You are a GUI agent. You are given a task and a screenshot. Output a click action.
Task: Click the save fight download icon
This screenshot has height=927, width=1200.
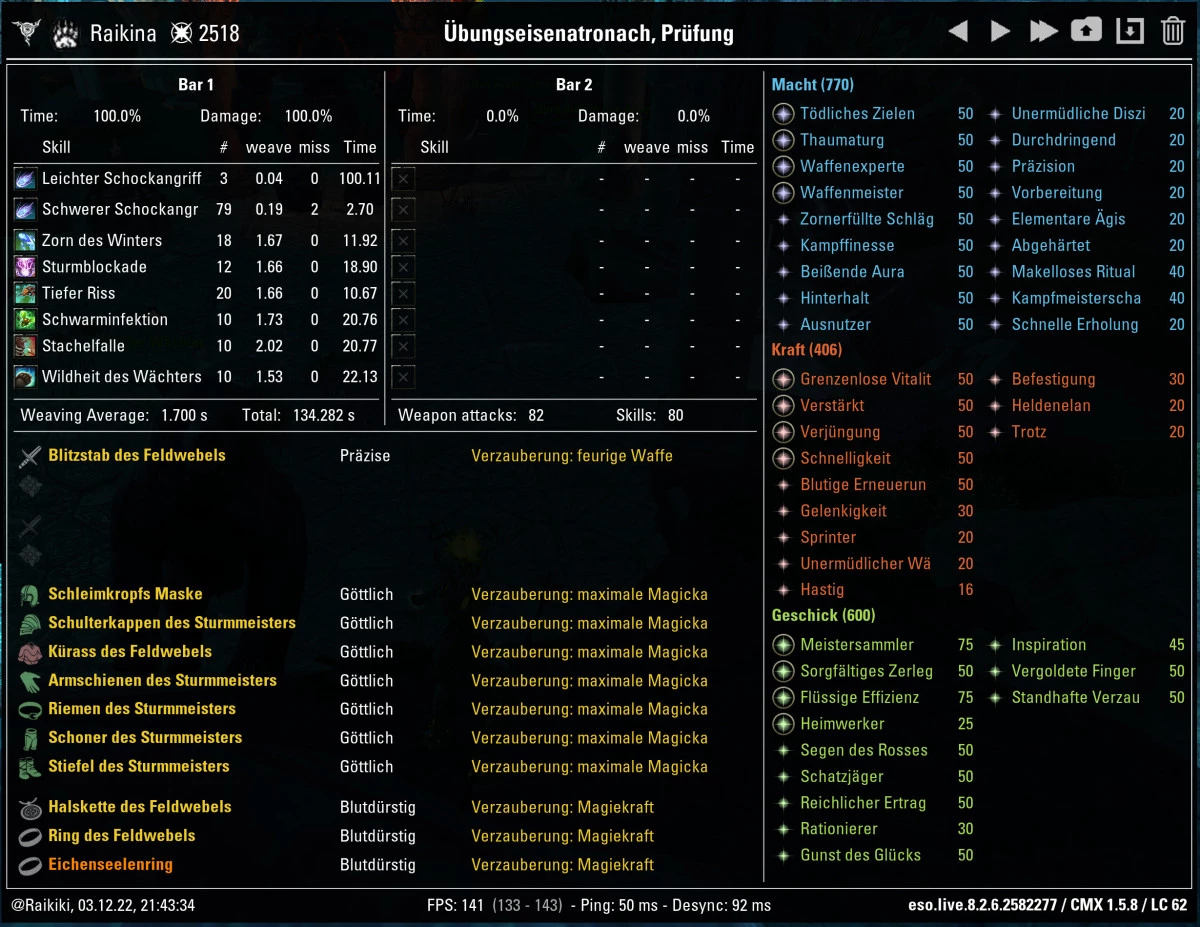point(1129,31)
